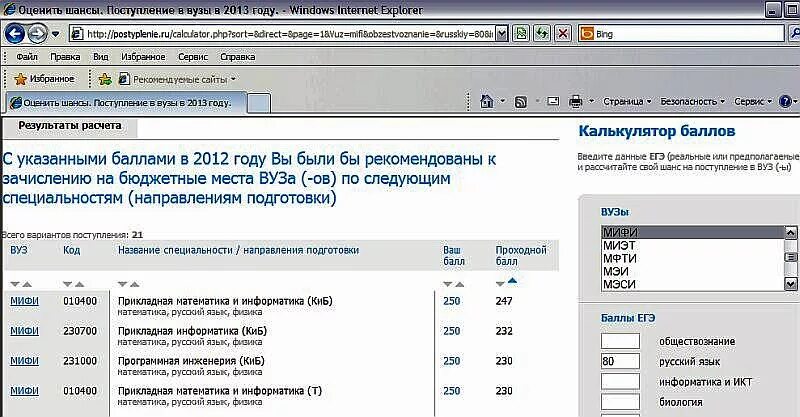Select the Оценить шансы browser tab
Viewport: 800px width, 417px height.
point(126,103)
